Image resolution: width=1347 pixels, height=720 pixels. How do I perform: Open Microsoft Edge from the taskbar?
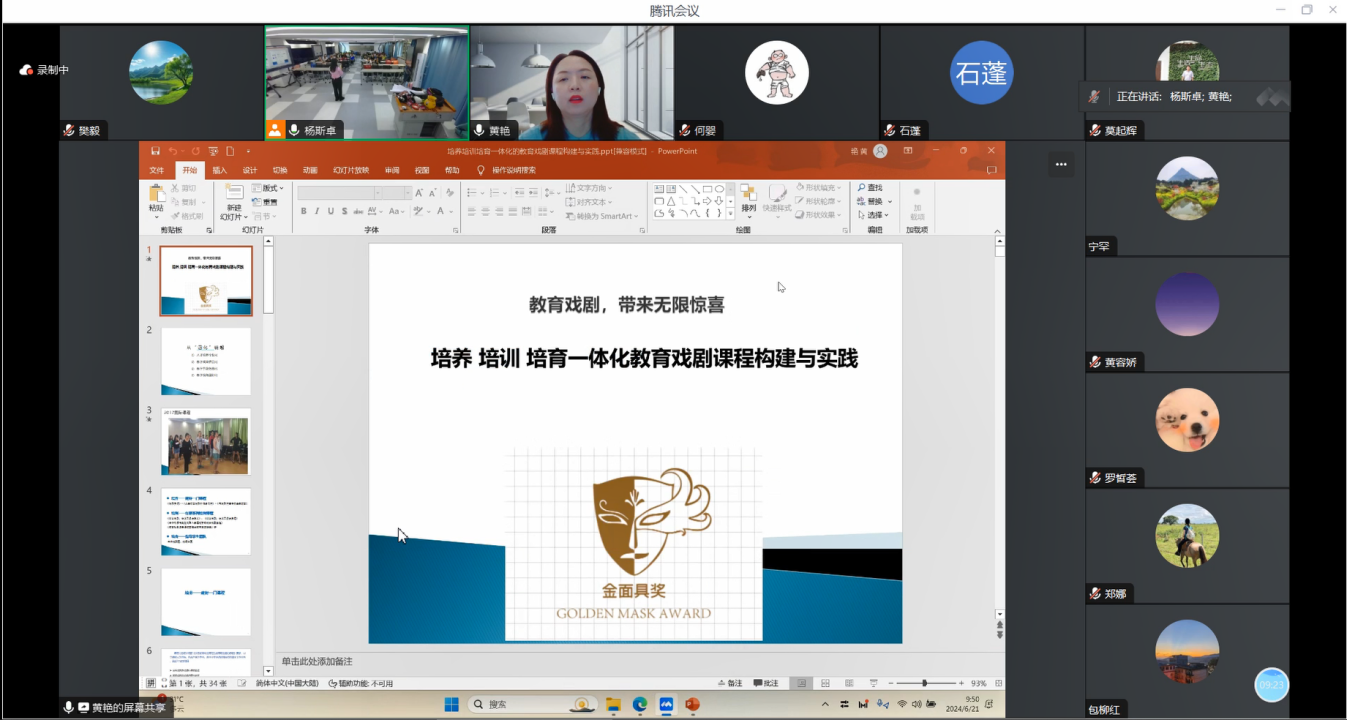click(x=640, y=704)
